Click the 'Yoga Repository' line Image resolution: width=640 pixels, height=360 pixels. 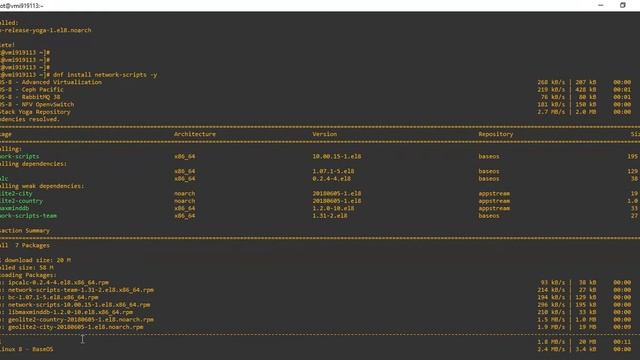tap(35, 111)
